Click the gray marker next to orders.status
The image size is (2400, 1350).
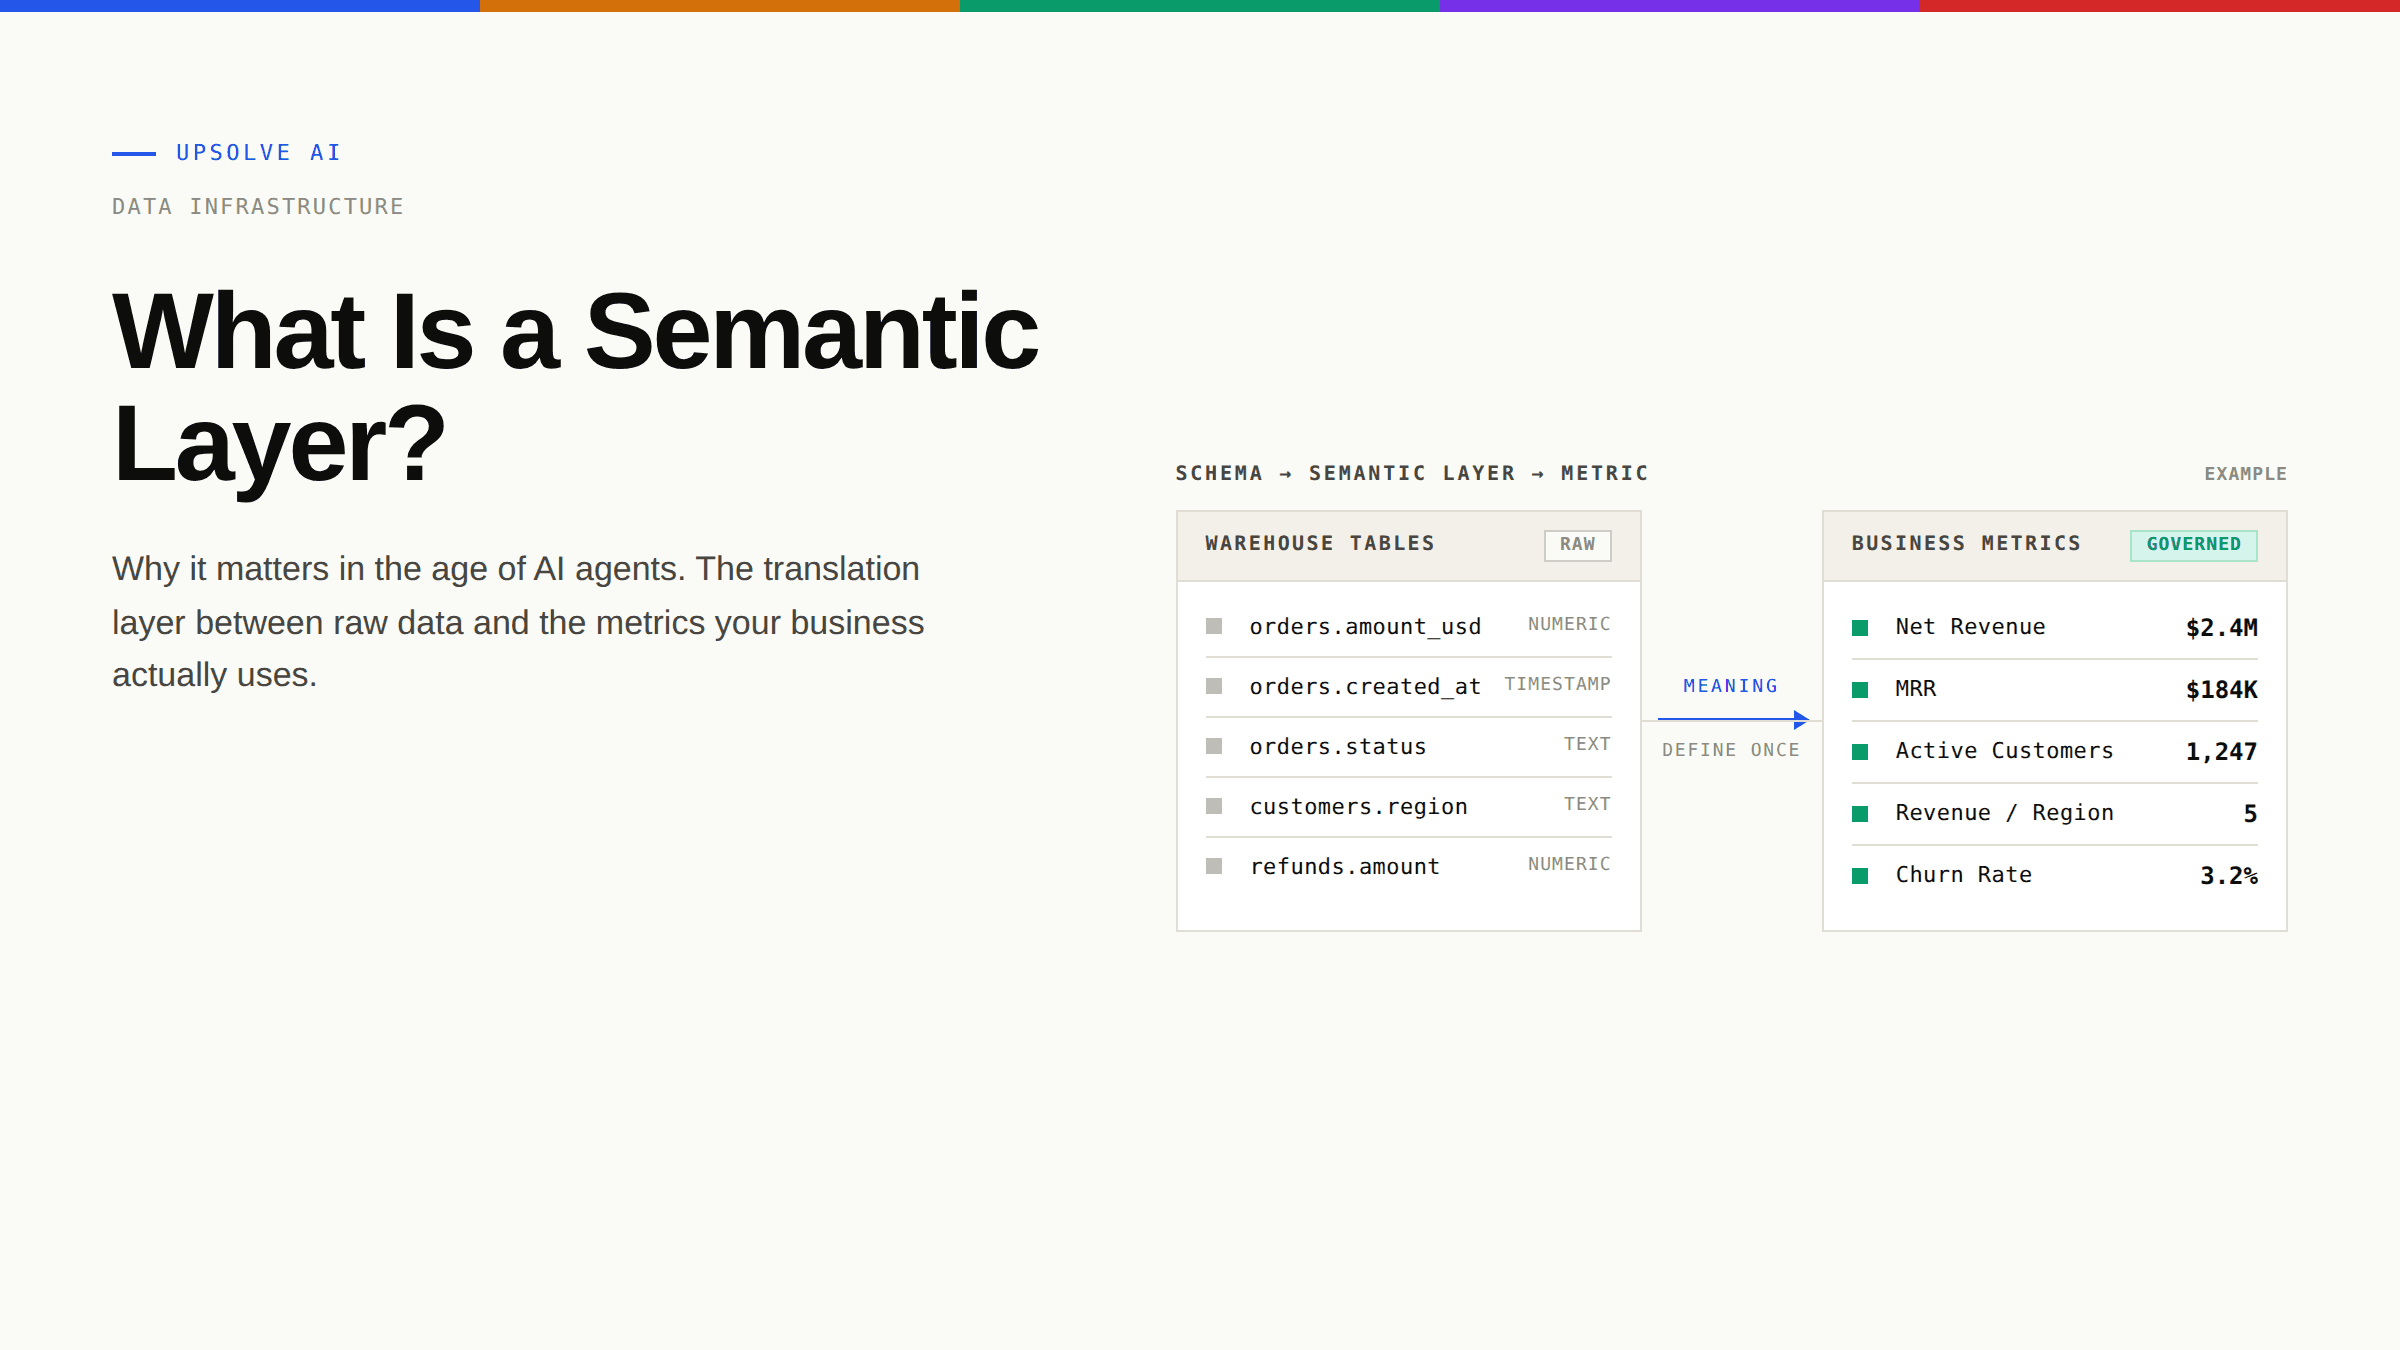click(x=1214, y=746)
